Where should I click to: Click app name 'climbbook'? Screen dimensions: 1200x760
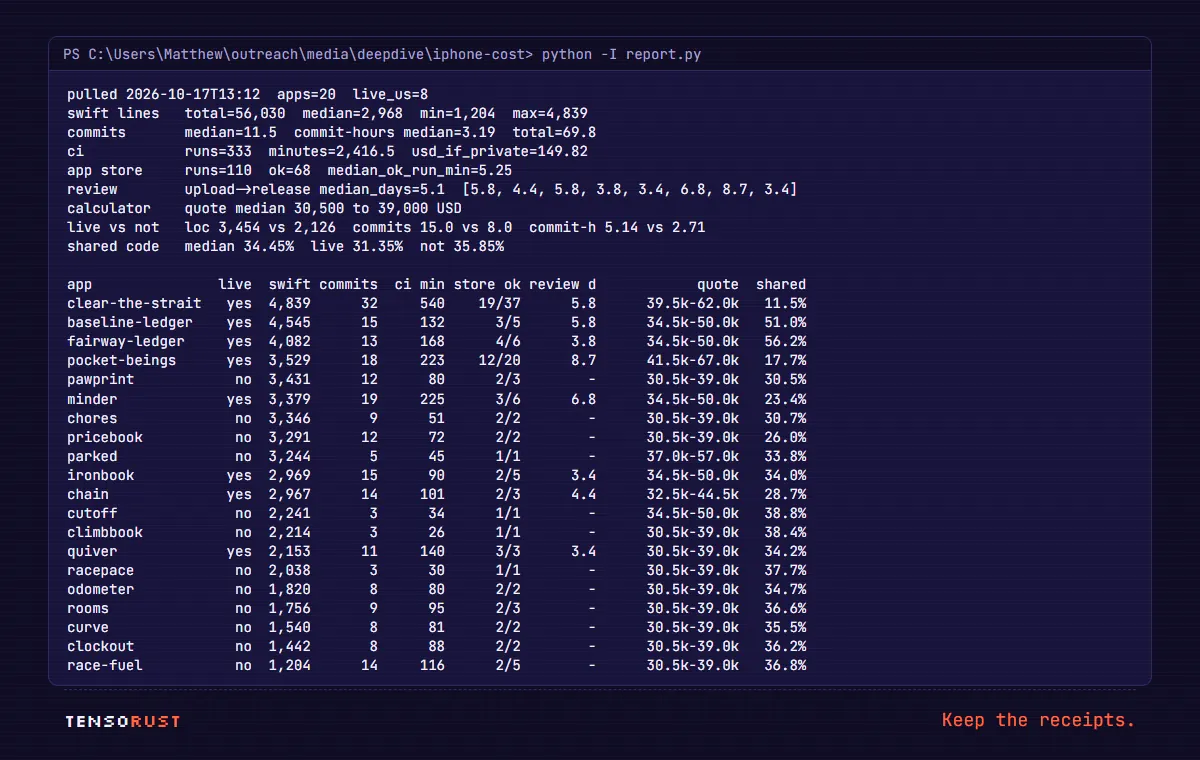(x=105, y=532)
